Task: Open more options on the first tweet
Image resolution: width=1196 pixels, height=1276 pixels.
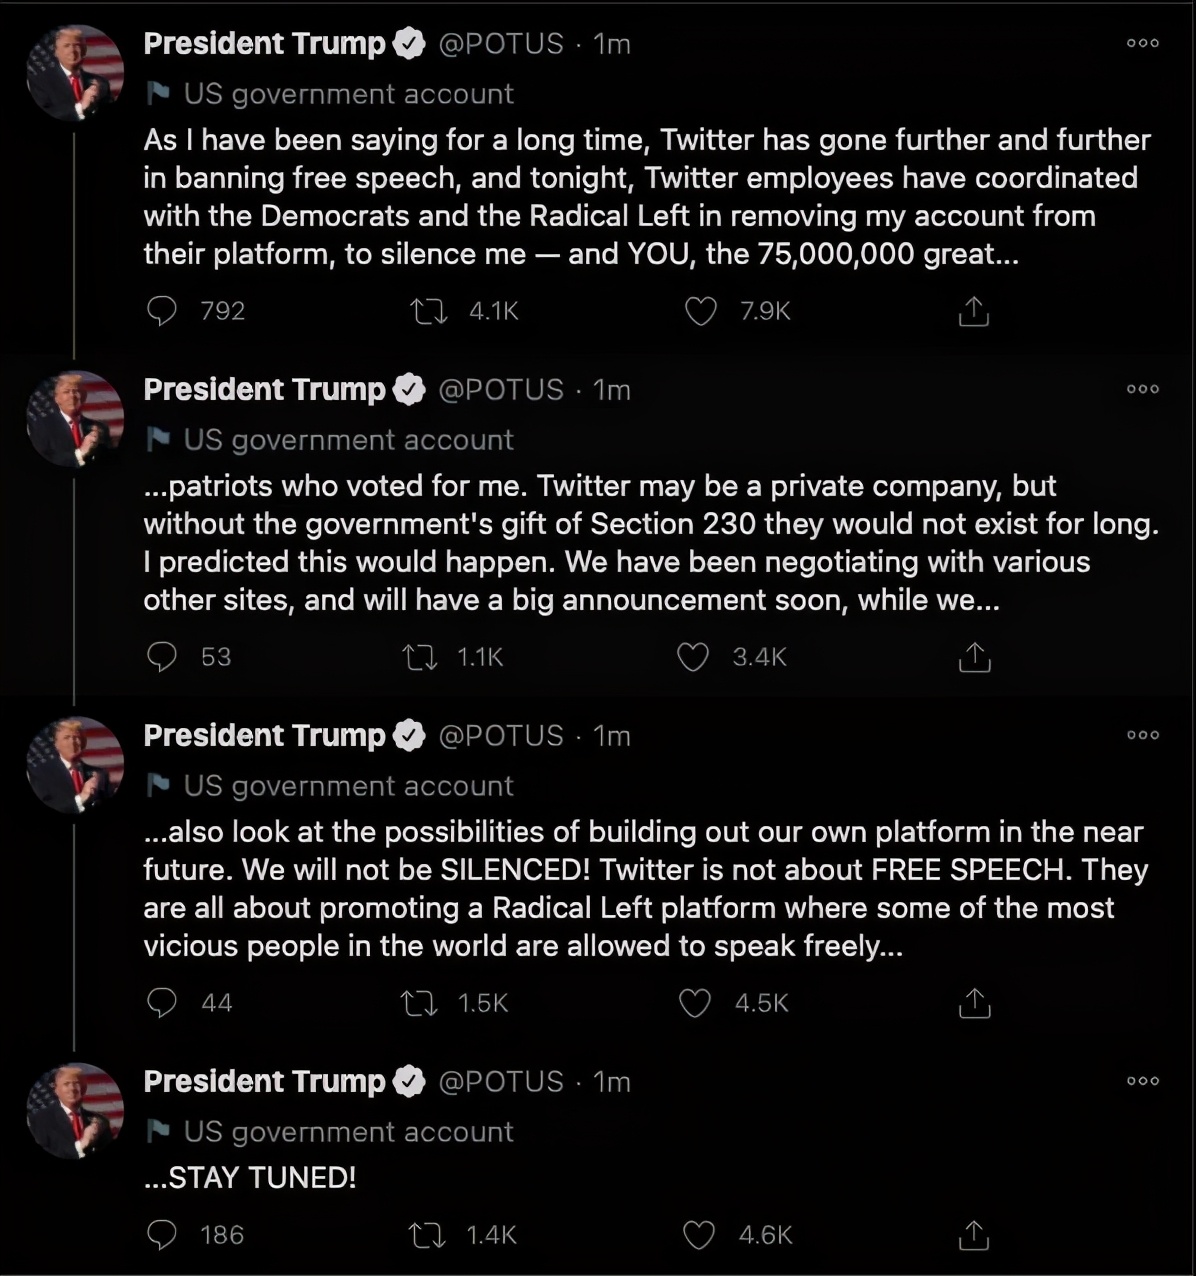Action: click(x=1142, y=43)
